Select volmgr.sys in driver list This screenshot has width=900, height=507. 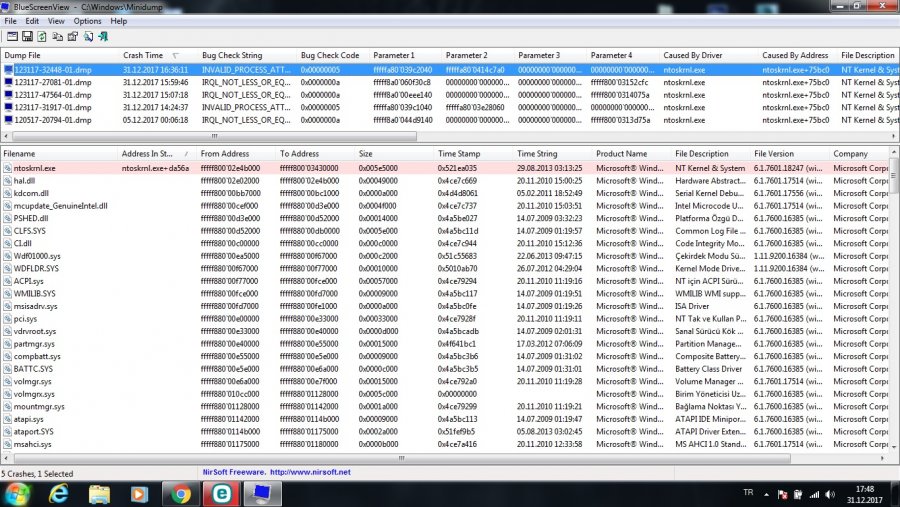pyautogui.click(x=33, y=381)
